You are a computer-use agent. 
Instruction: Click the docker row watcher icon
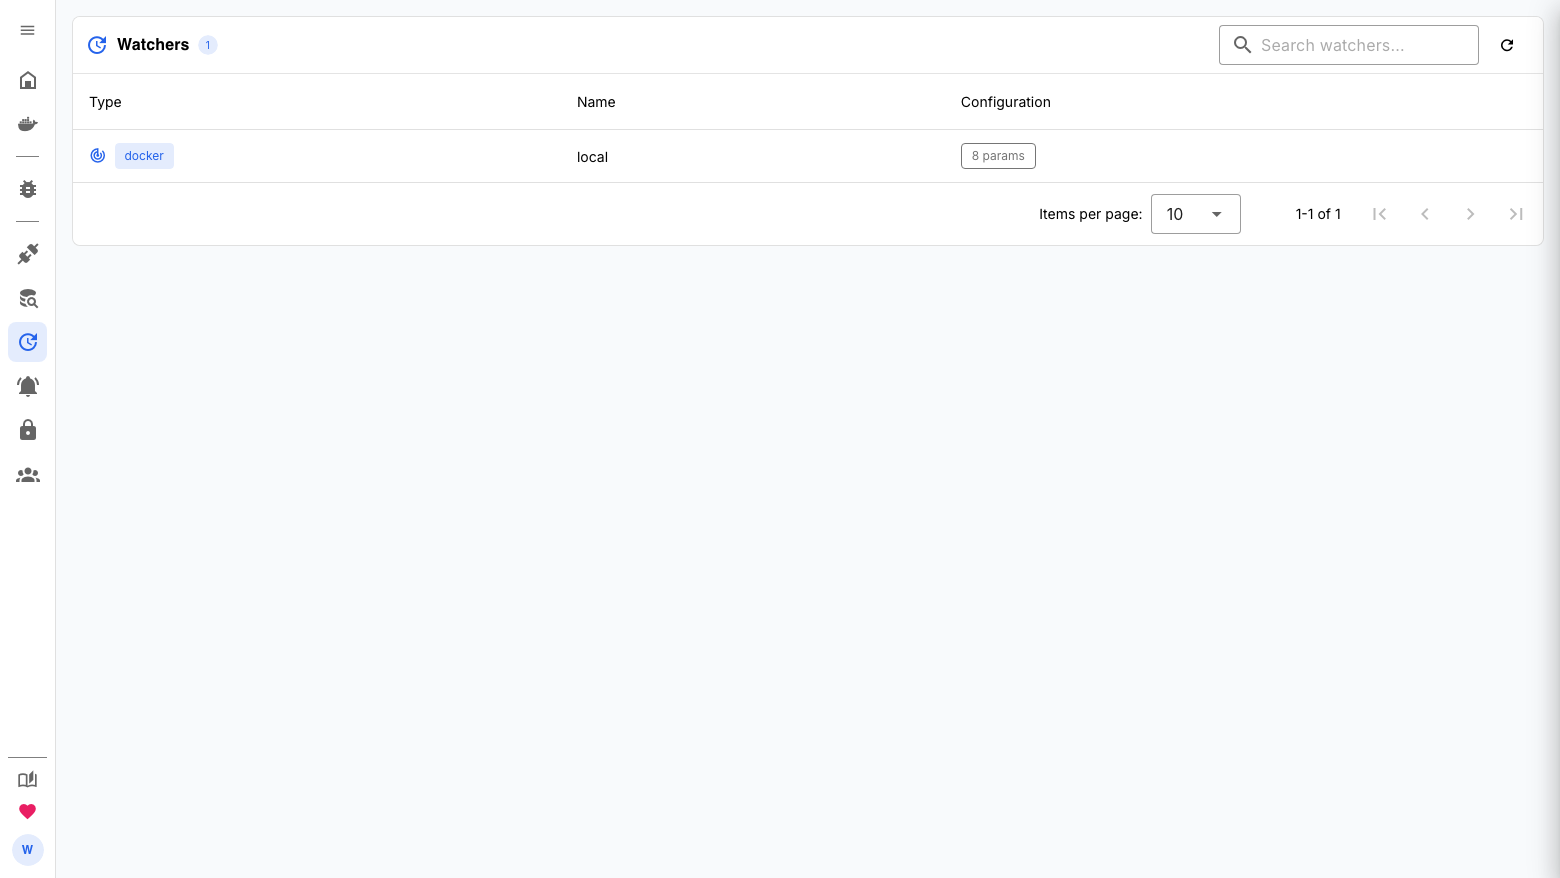[98, 156]
